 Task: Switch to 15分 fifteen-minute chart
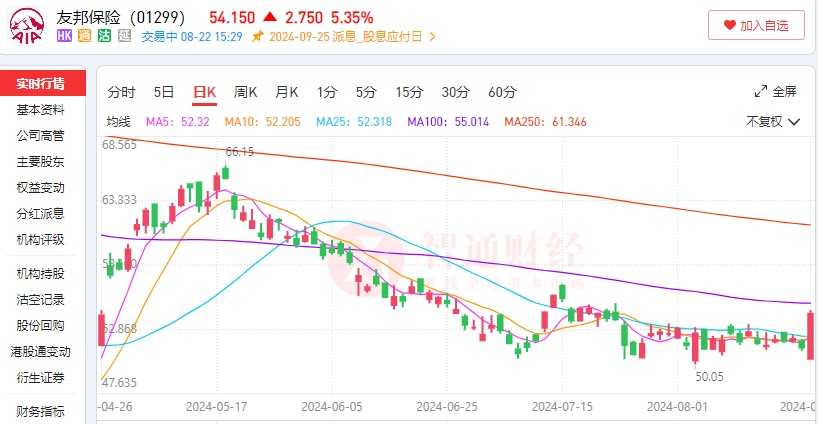(x=409, y=92)
